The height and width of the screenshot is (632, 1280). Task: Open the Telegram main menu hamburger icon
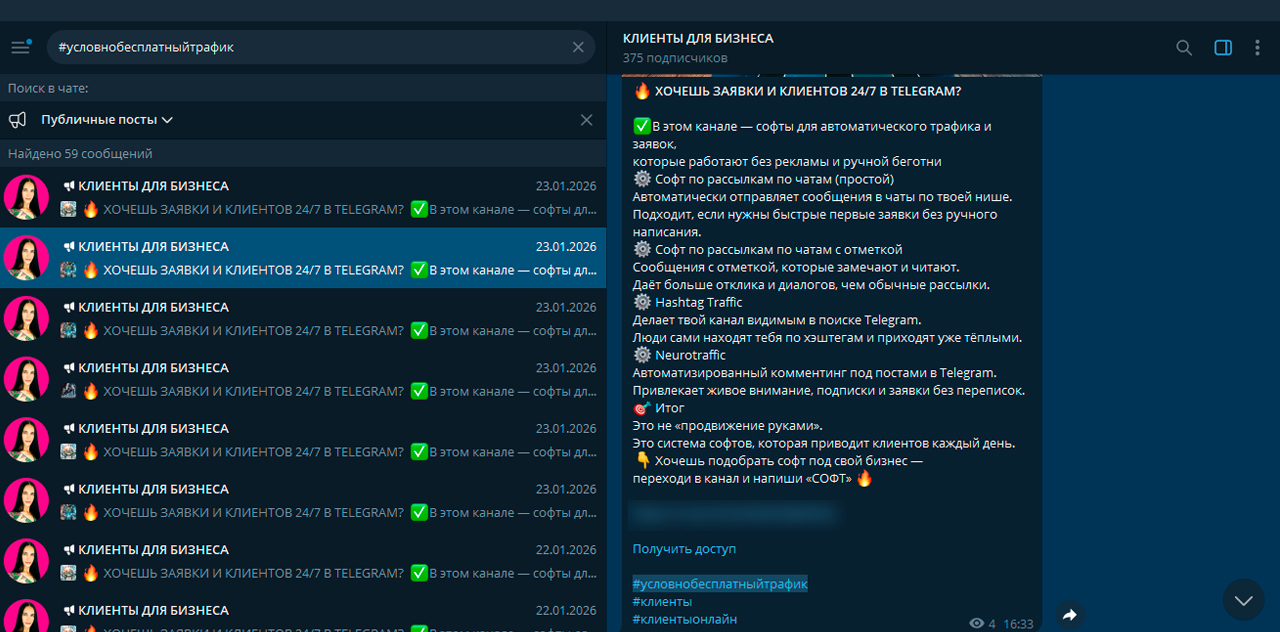[20, 47]
